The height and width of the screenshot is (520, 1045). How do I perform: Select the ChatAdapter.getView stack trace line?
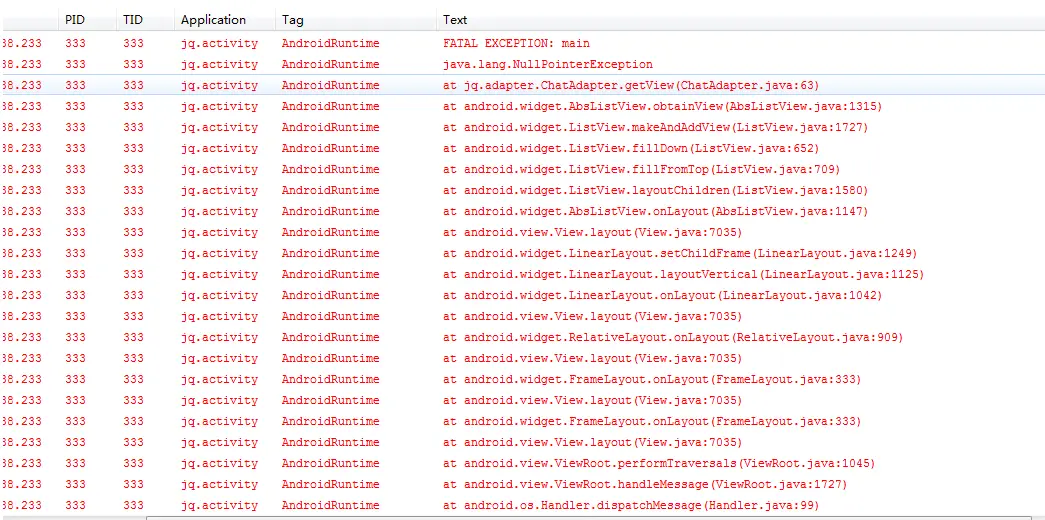pyautogui.click(x=522, y=85)
